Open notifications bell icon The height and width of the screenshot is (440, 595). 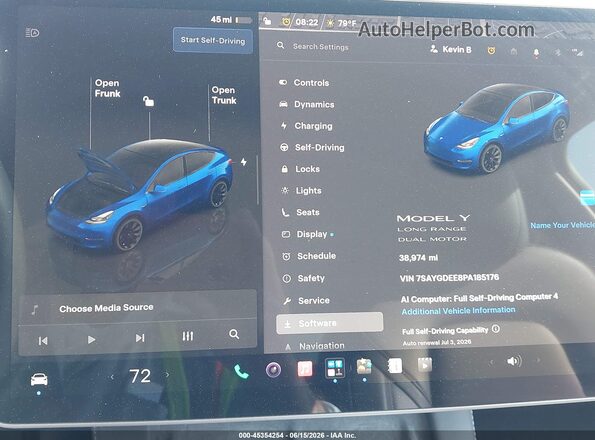tap(536, 53)
